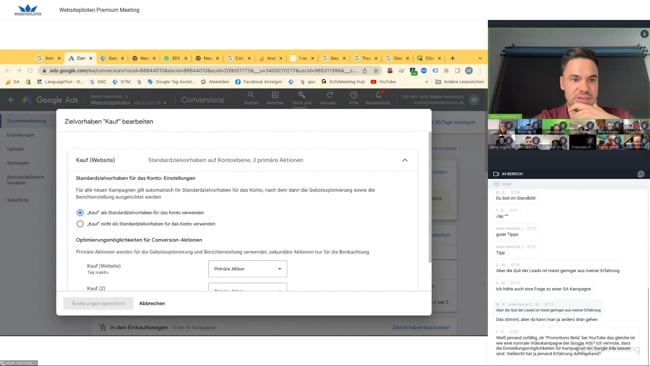Click Zielvorhaben bearbeiten link for Einkaufswagen
The width and height of the screenshot is (650, 366).
(x=421, y=327)
